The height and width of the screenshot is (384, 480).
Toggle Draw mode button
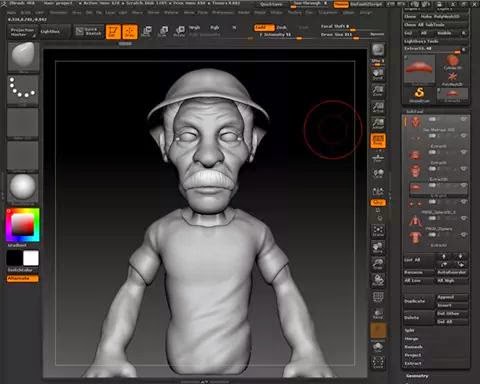coord(130,32)
